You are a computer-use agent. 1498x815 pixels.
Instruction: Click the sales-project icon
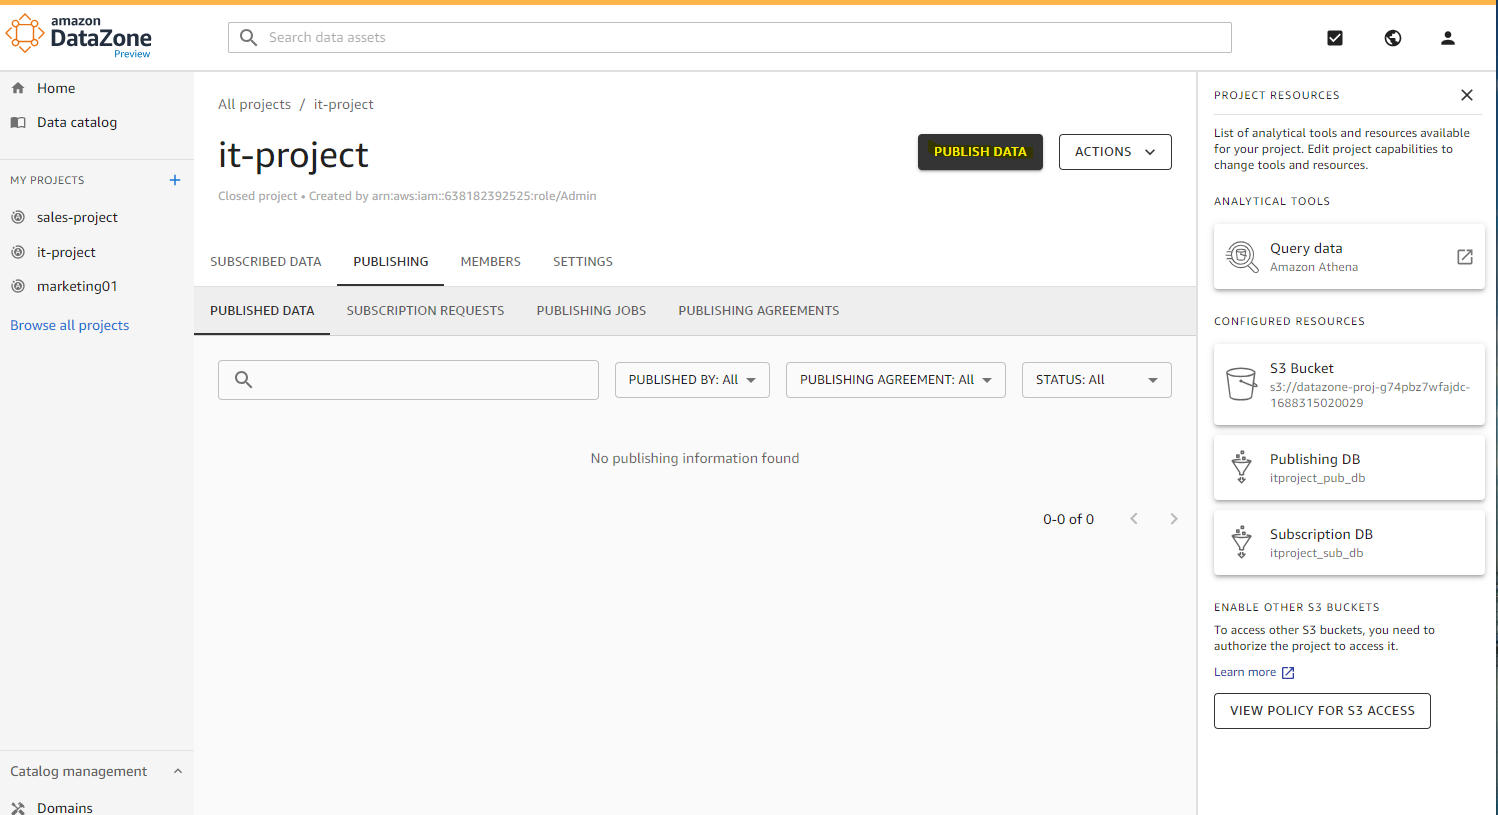click(x=18, y=217)
